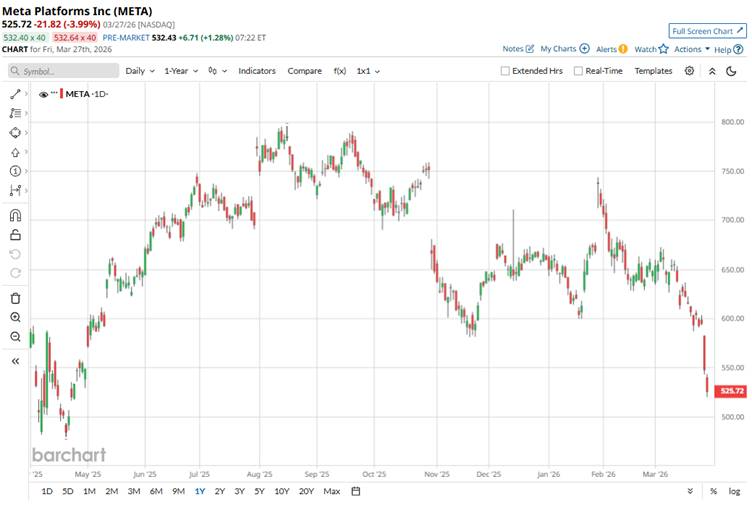
Task: Open the Indicators menu
Action: [x=257, y=71]
